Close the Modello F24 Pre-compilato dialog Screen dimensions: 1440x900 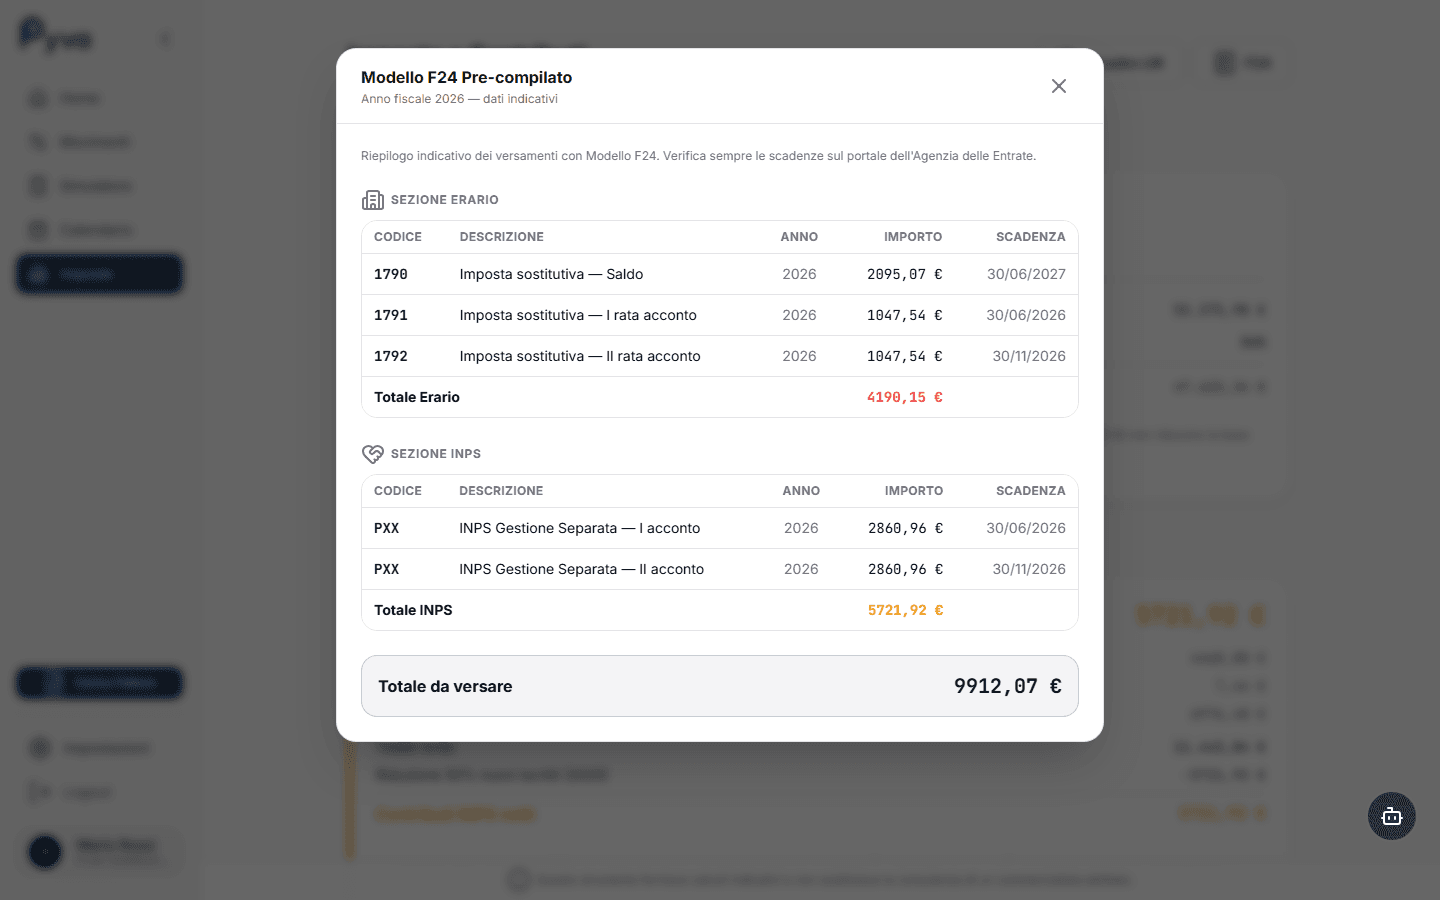point(1059,86)
